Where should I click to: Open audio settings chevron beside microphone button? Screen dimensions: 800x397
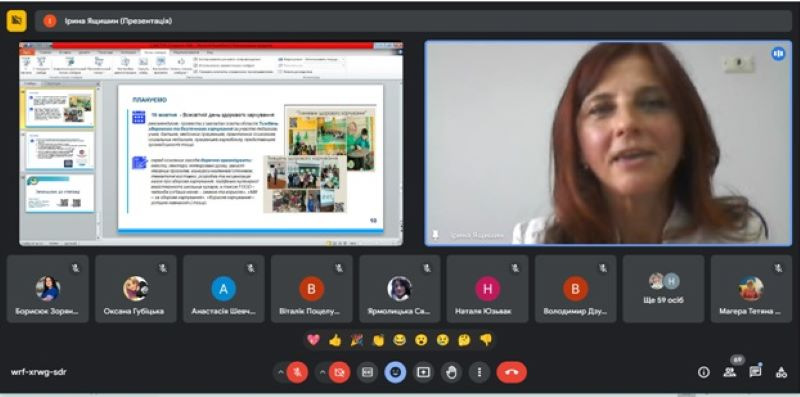coord(280,373)
